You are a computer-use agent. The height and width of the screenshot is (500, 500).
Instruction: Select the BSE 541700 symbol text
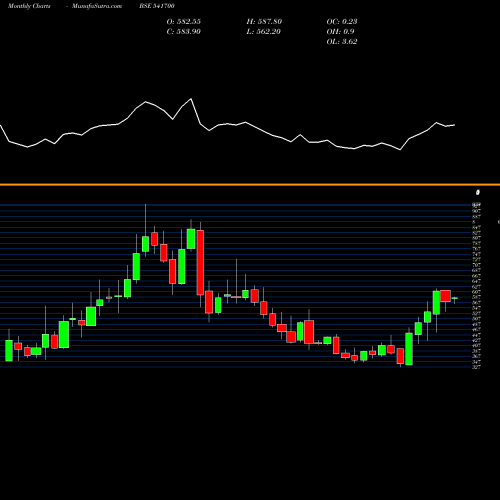(x=157, y=6)
